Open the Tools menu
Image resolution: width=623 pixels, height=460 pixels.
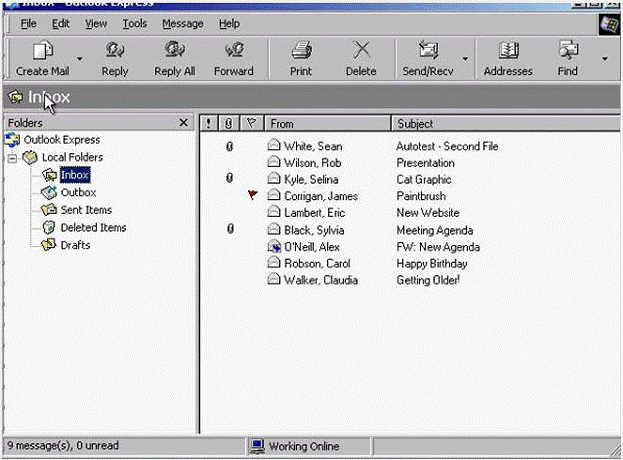(134, 24)
